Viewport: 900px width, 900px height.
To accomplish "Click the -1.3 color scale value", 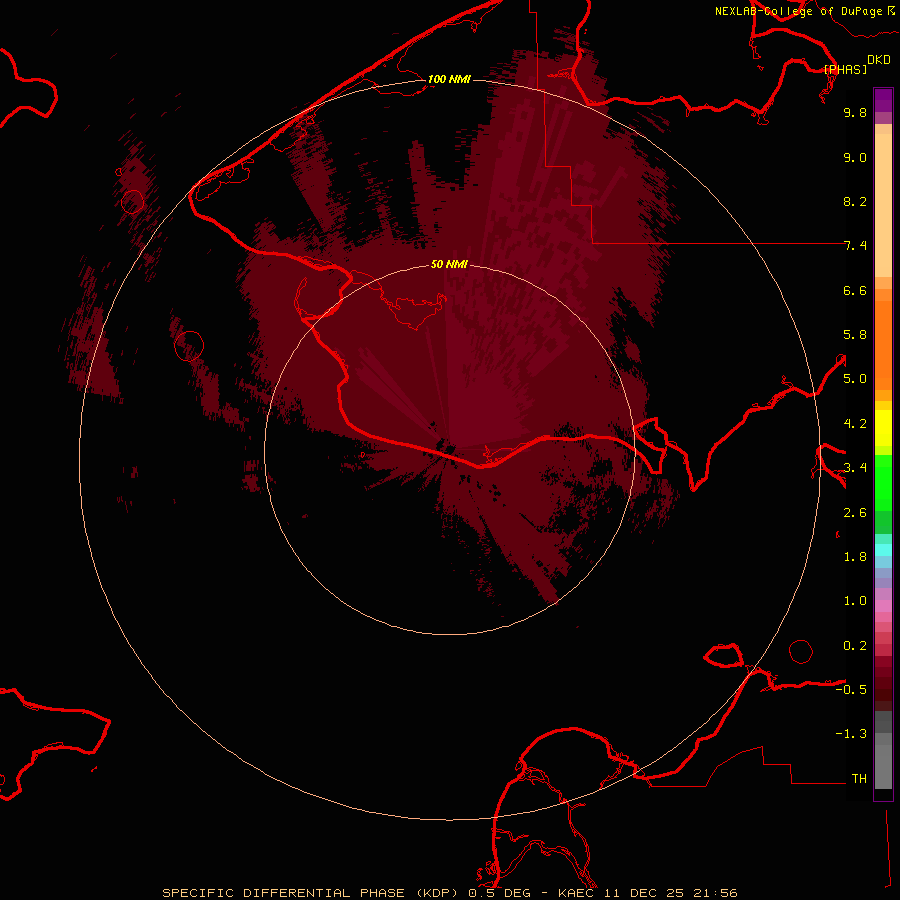I will click(x=851, y=734).
